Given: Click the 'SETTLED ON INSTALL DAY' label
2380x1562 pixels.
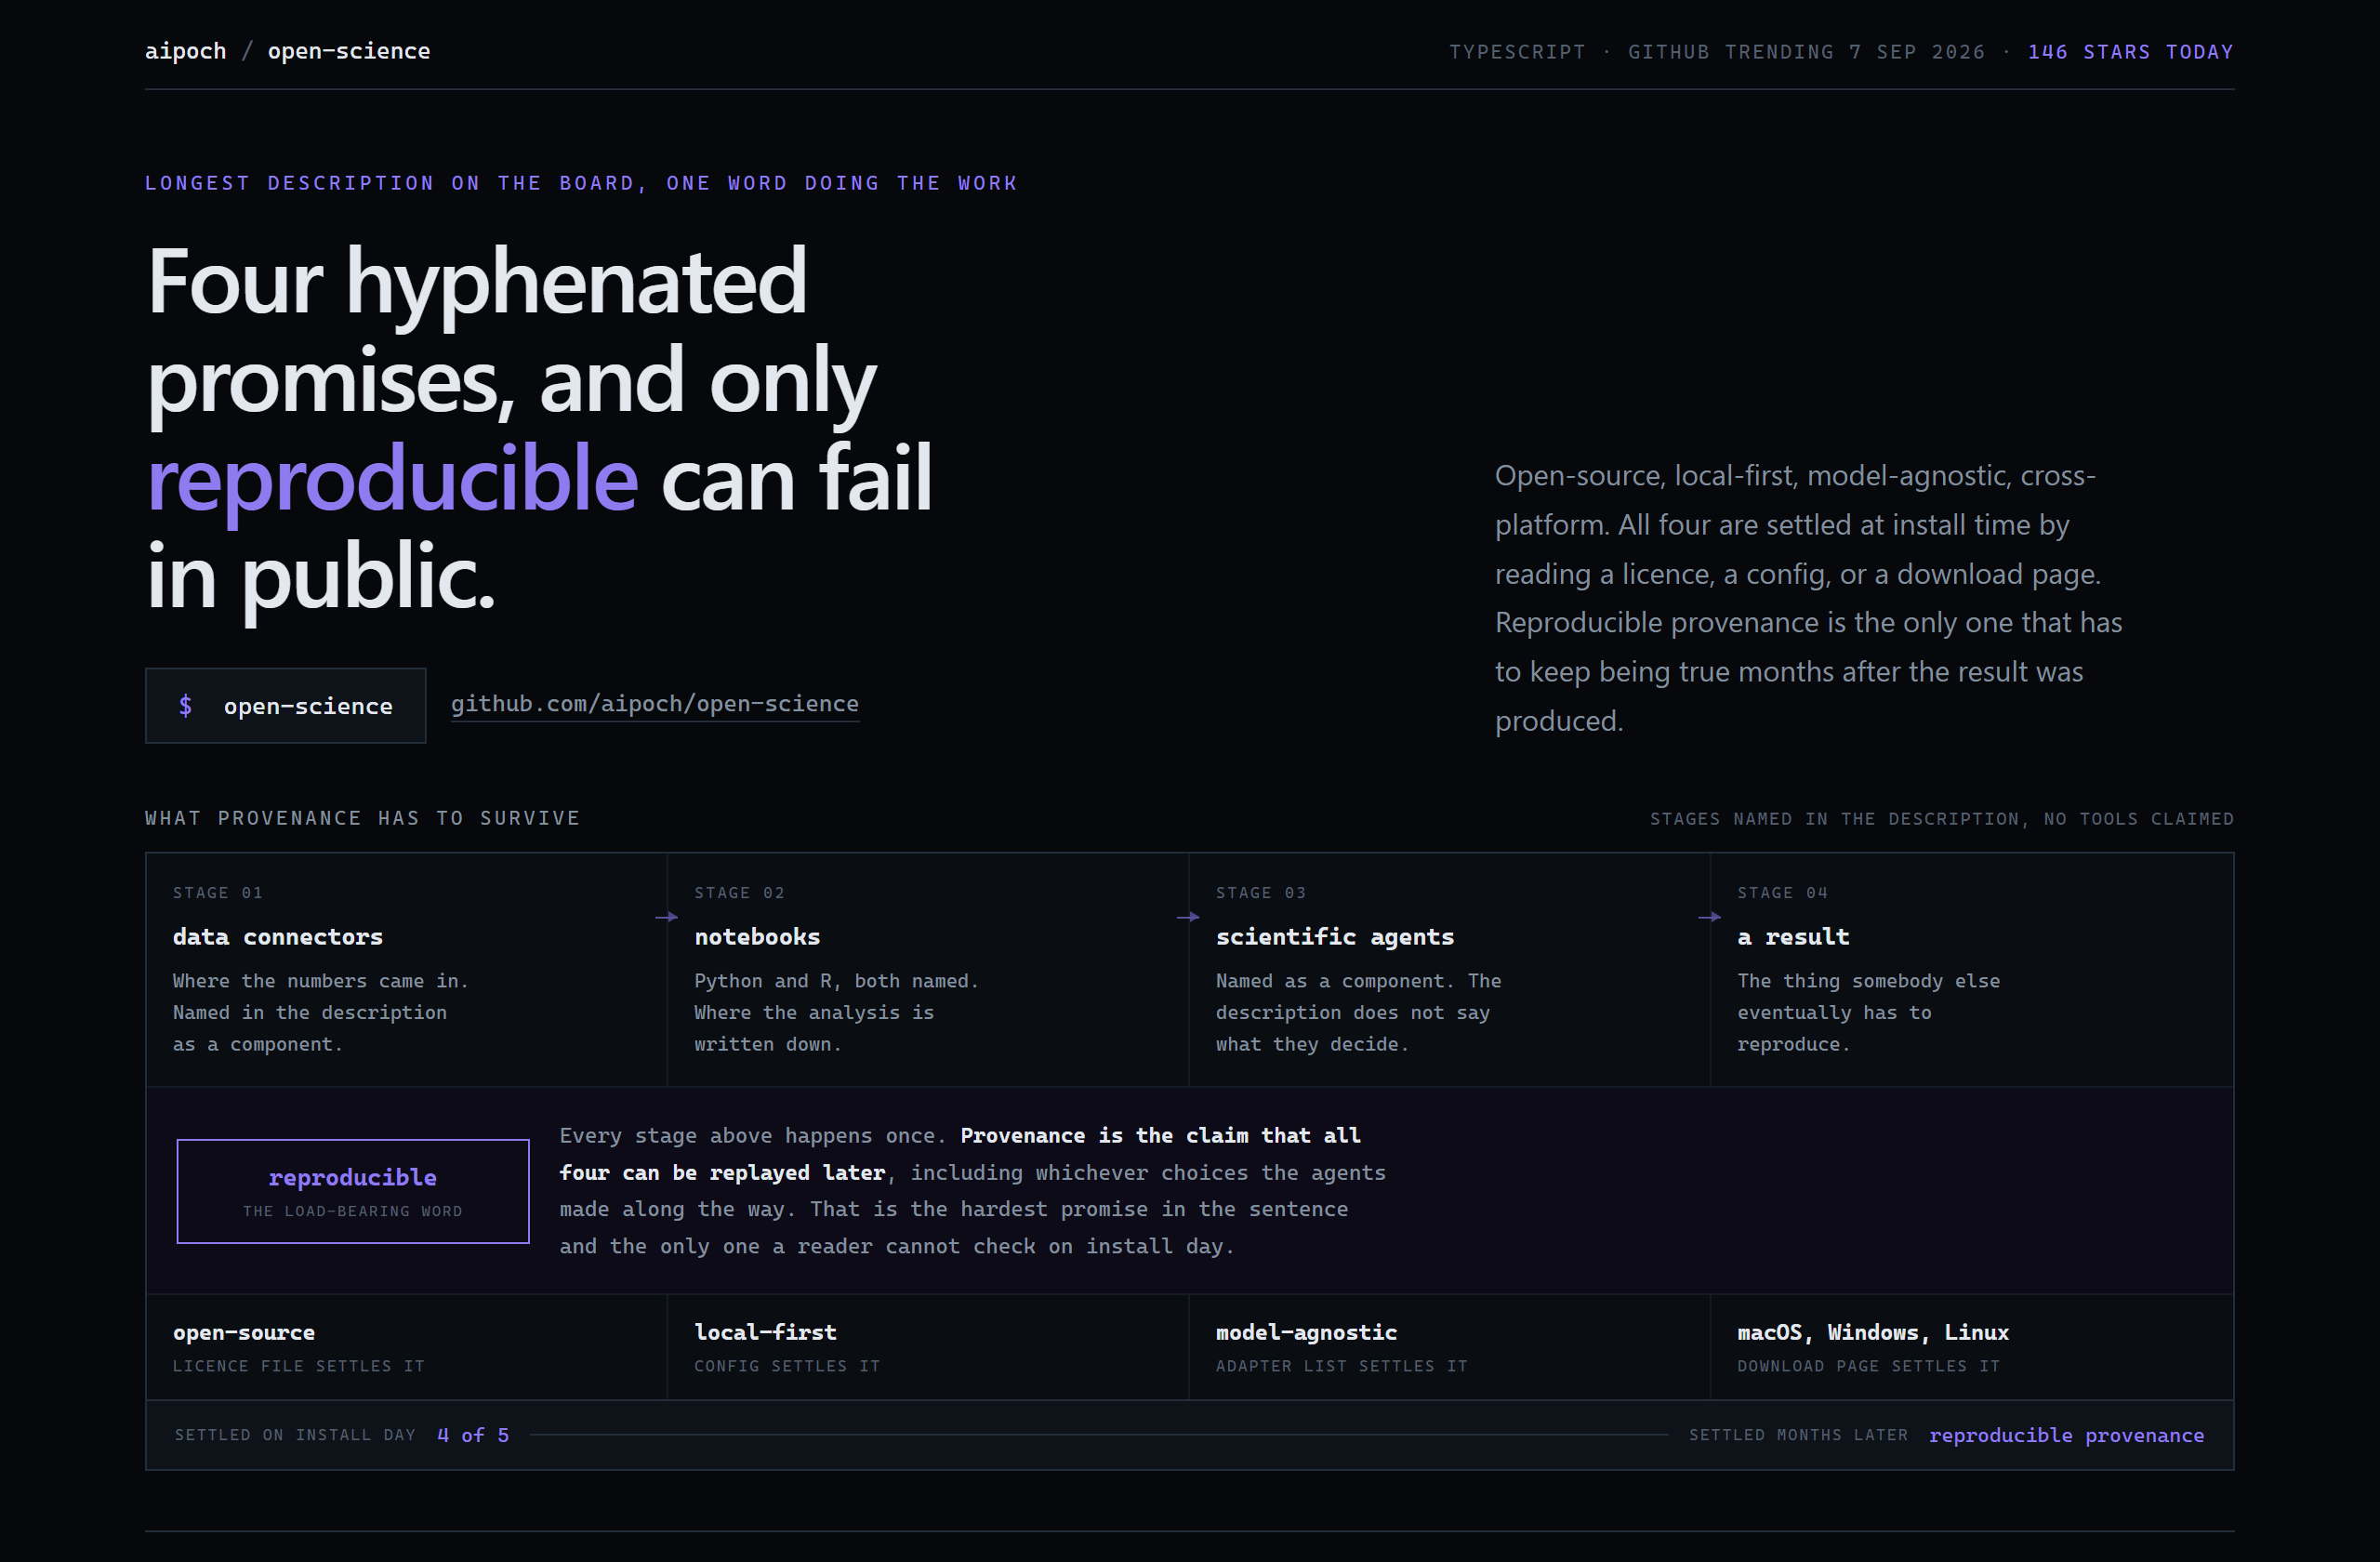Looking at the screenshot, I should [295, 1435].
